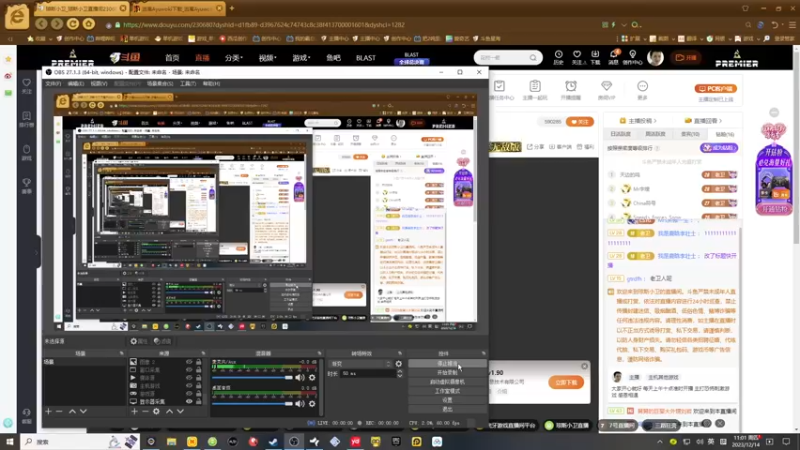
Task: Toggle visibility of the media source in the third row
Action: tap(189, 378)
